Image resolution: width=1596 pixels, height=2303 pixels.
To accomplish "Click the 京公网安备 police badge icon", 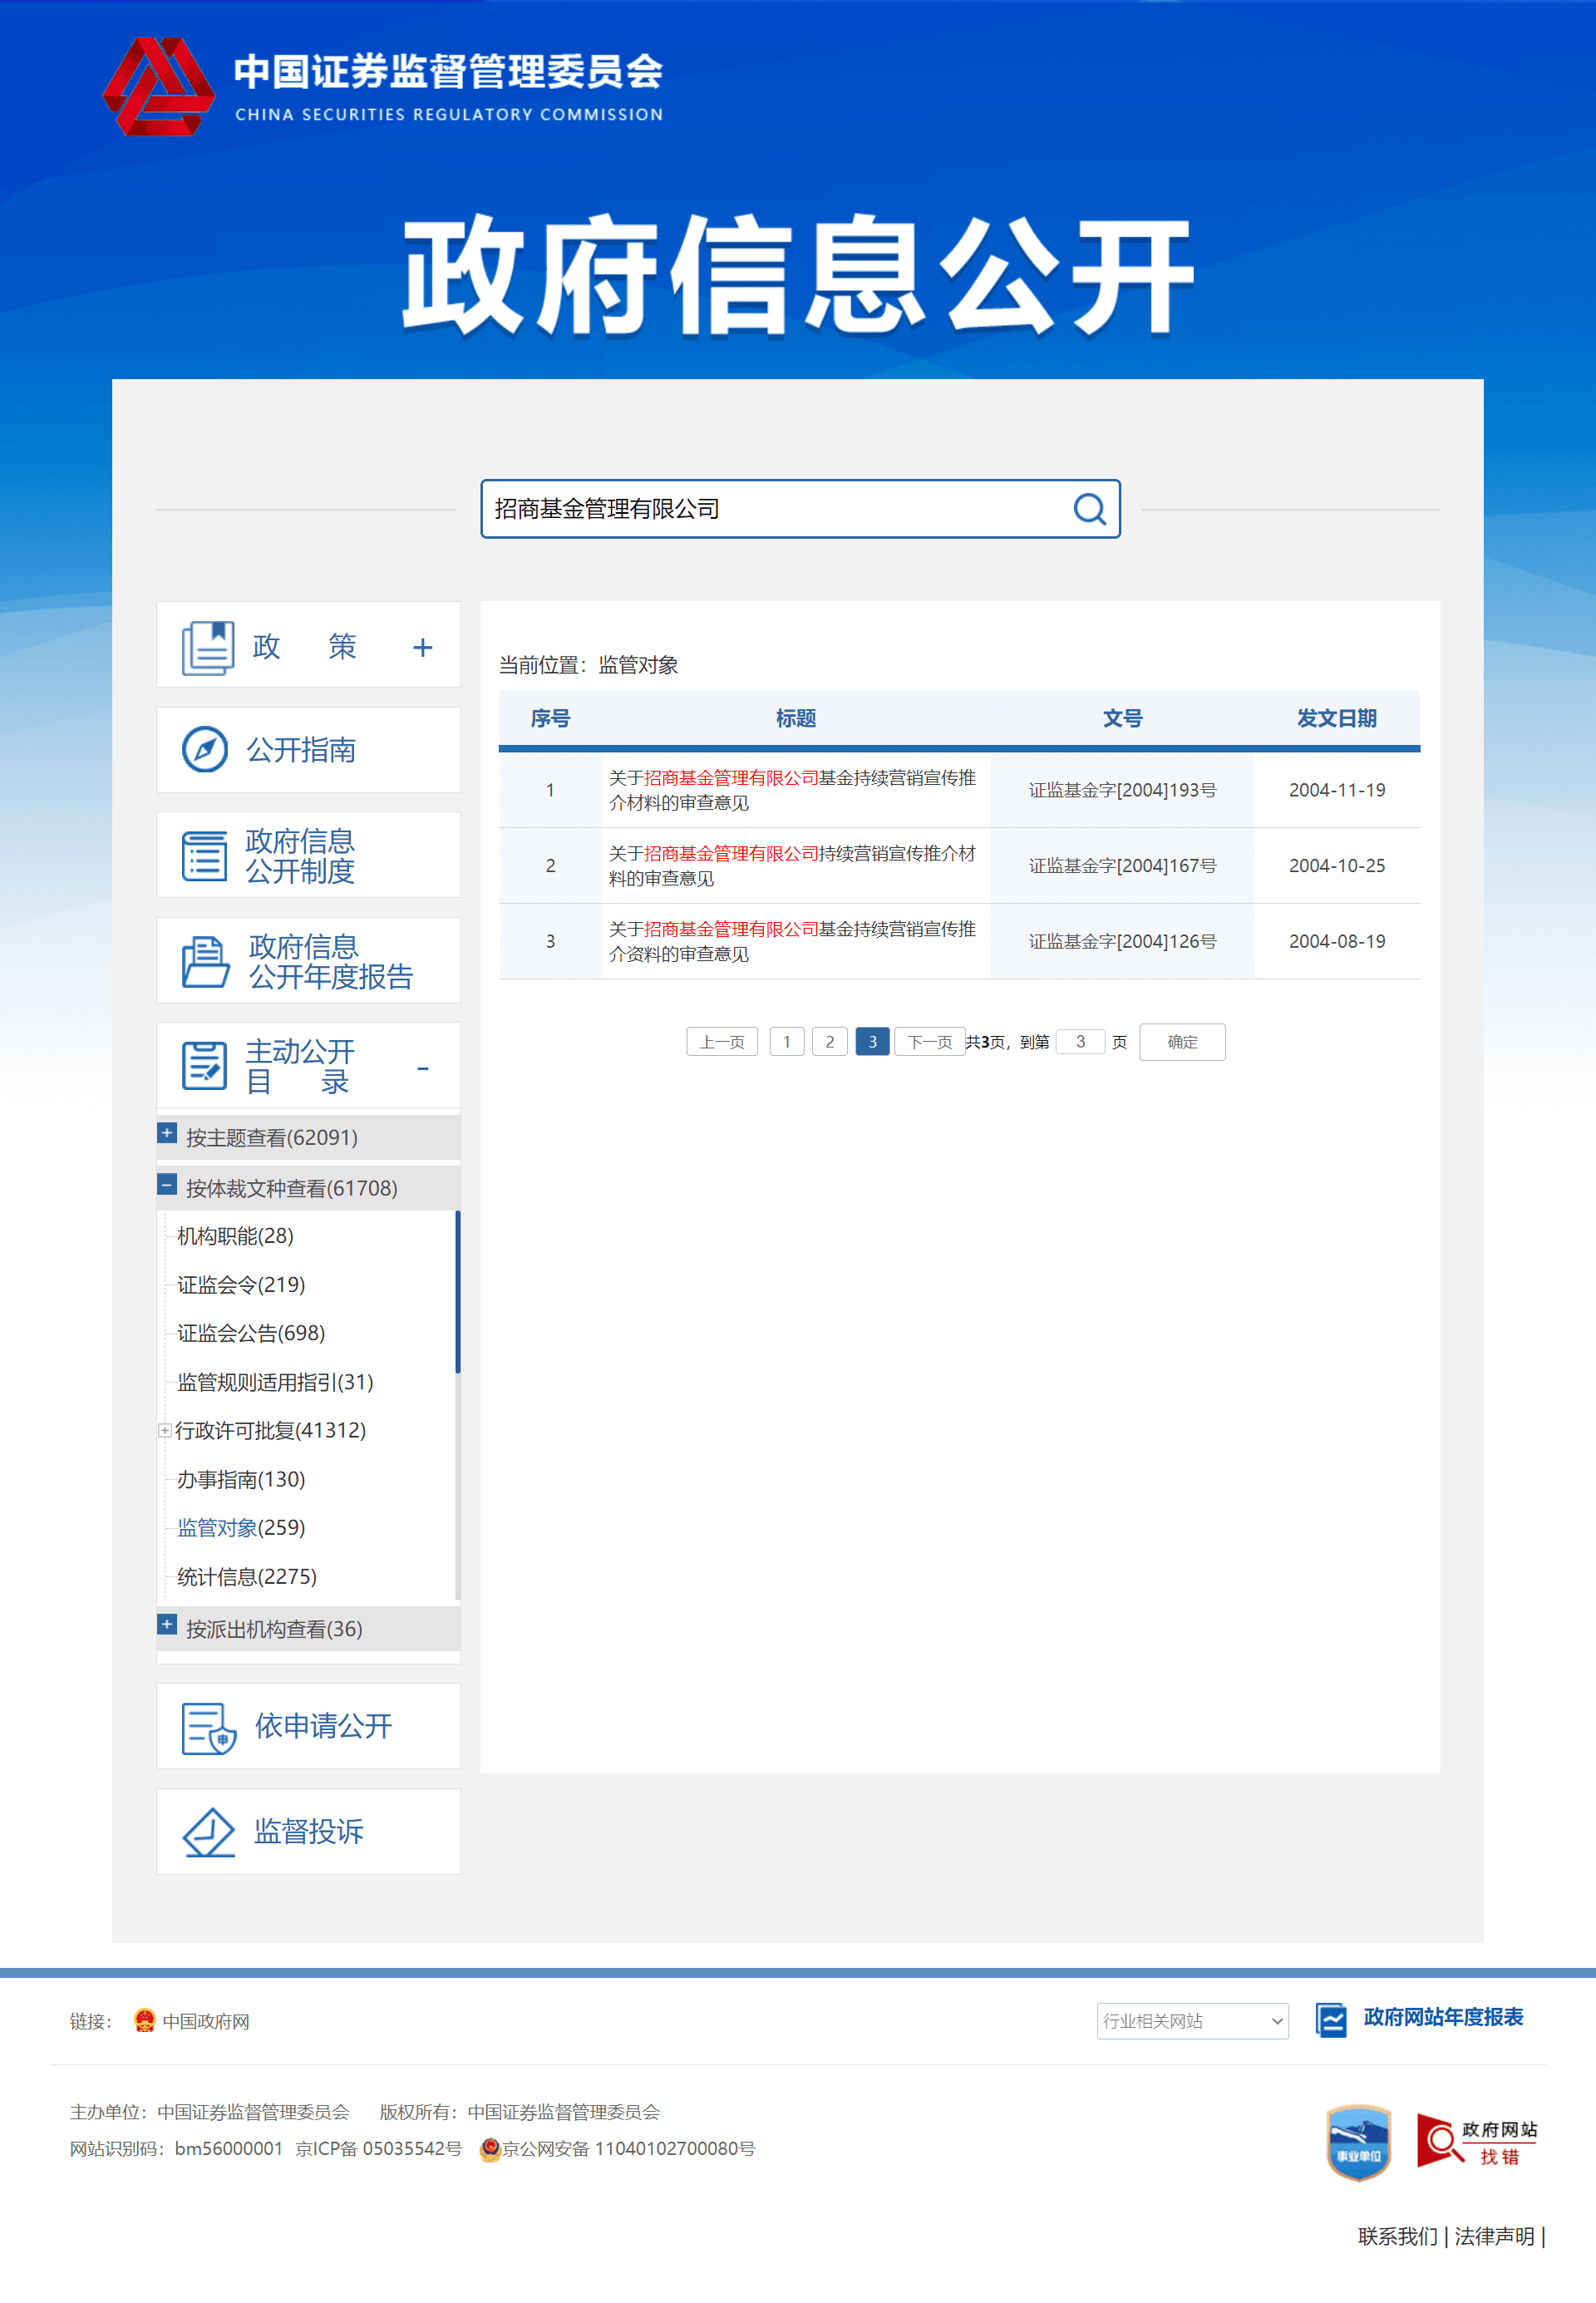I will click(x=490, y=2149).
